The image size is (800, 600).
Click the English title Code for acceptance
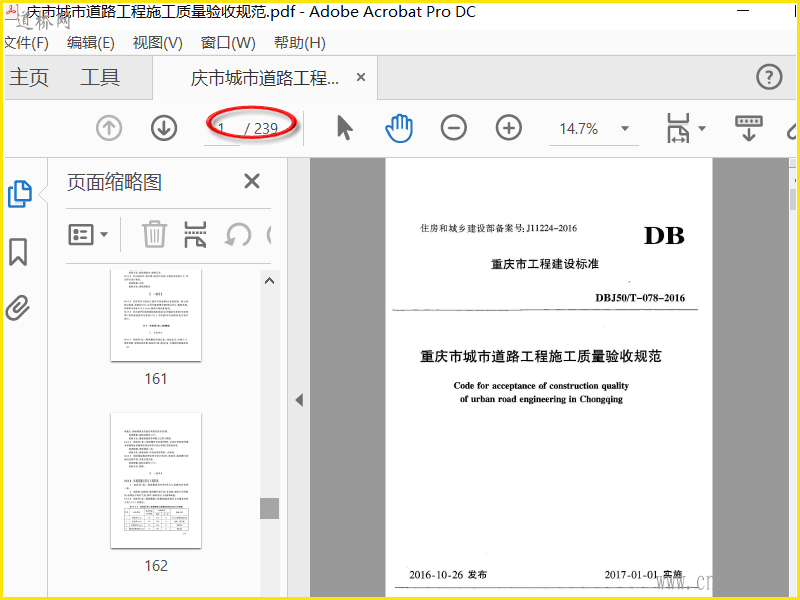point(541,392)
